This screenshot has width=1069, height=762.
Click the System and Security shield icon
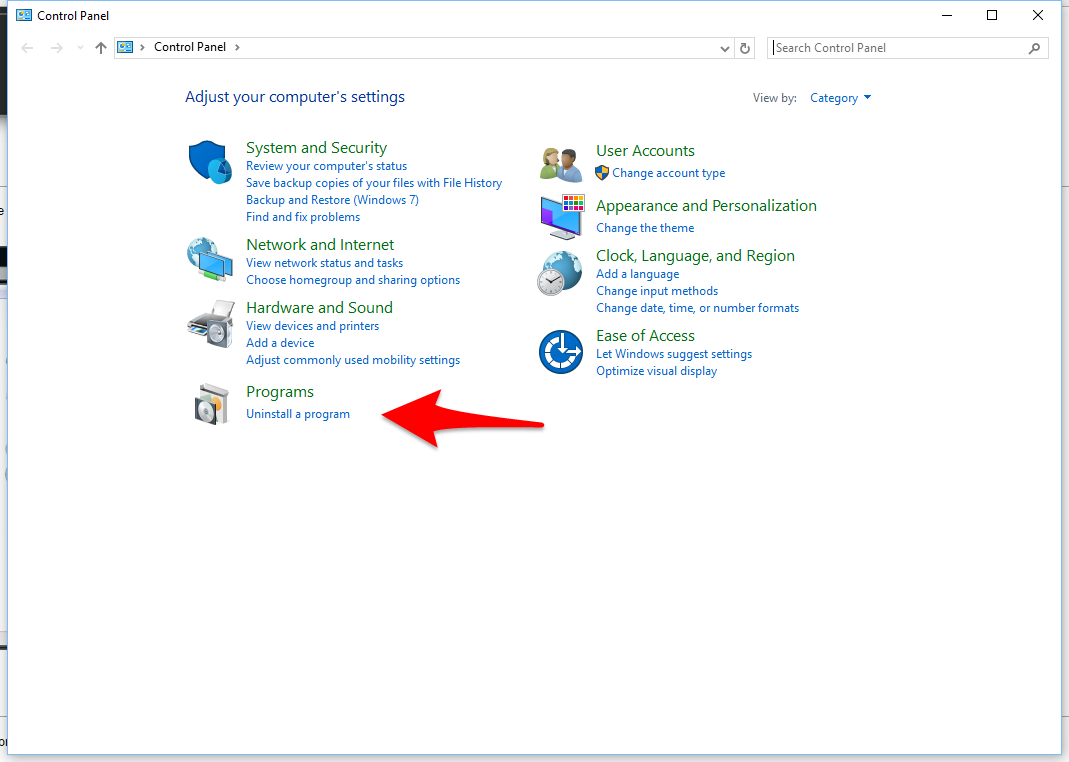pos(210,162)
